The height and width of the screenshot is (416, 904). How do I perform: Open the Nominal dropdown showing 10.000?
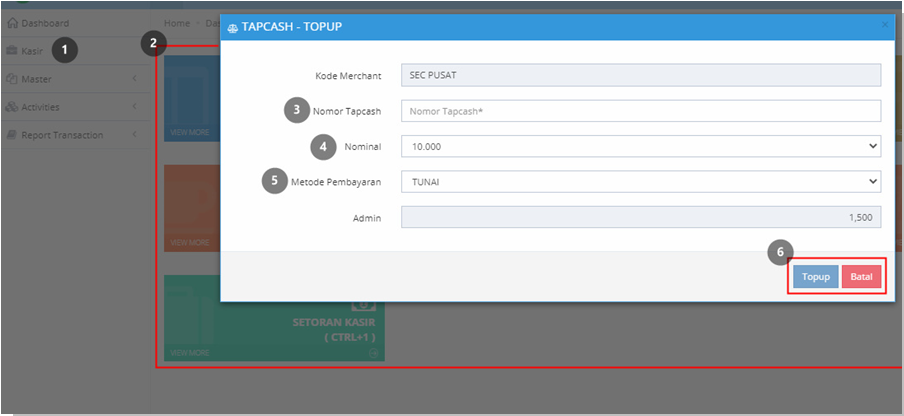tap(641, 146)
